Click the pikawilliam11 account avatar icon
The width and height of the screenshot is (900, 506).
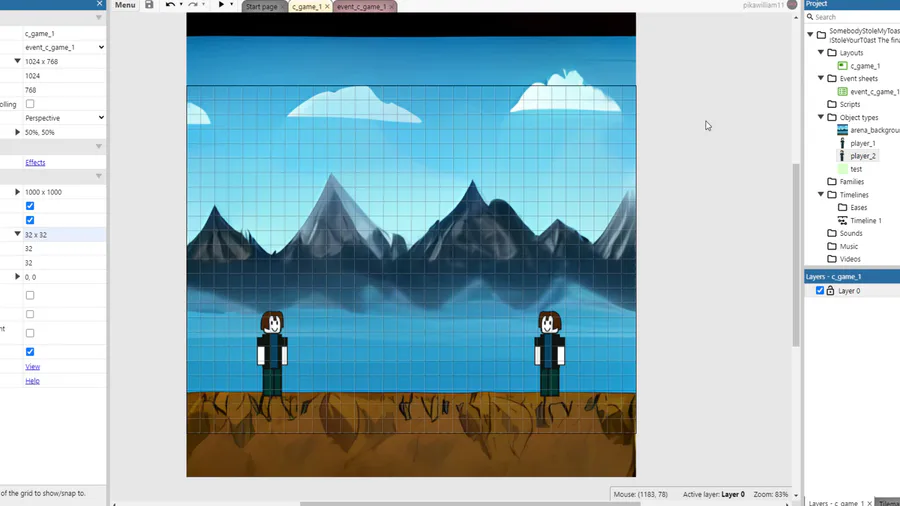tap(792, 5)
